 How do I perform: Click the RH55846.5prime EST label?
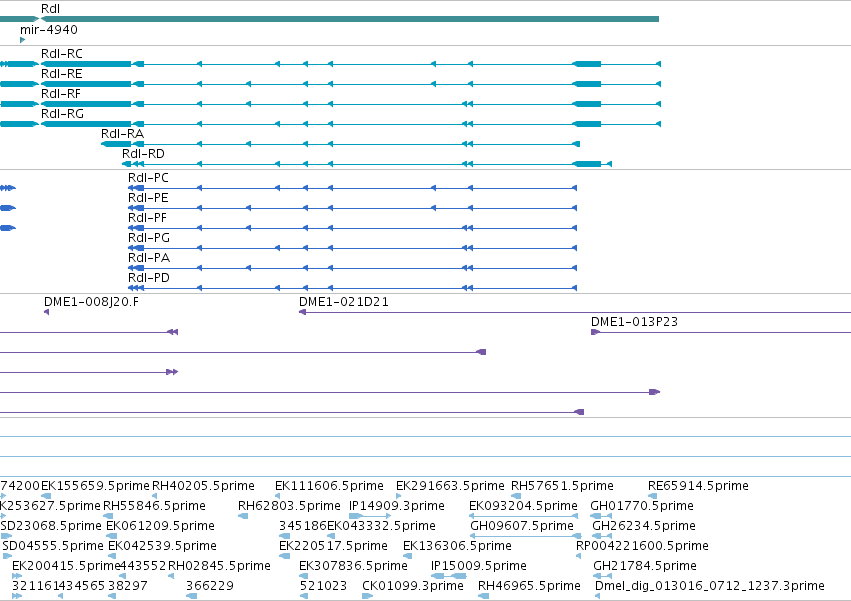click(154, 505)
